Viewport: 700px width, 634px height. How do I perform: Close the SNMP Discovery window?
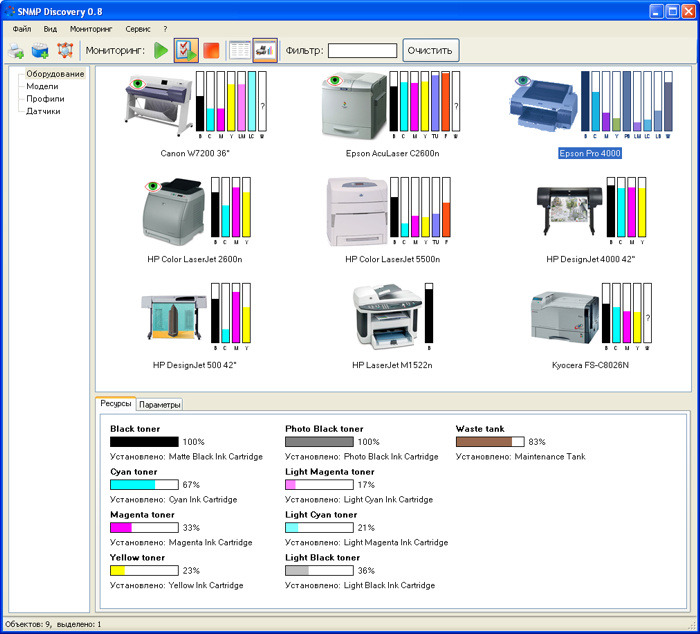(688, 12)
